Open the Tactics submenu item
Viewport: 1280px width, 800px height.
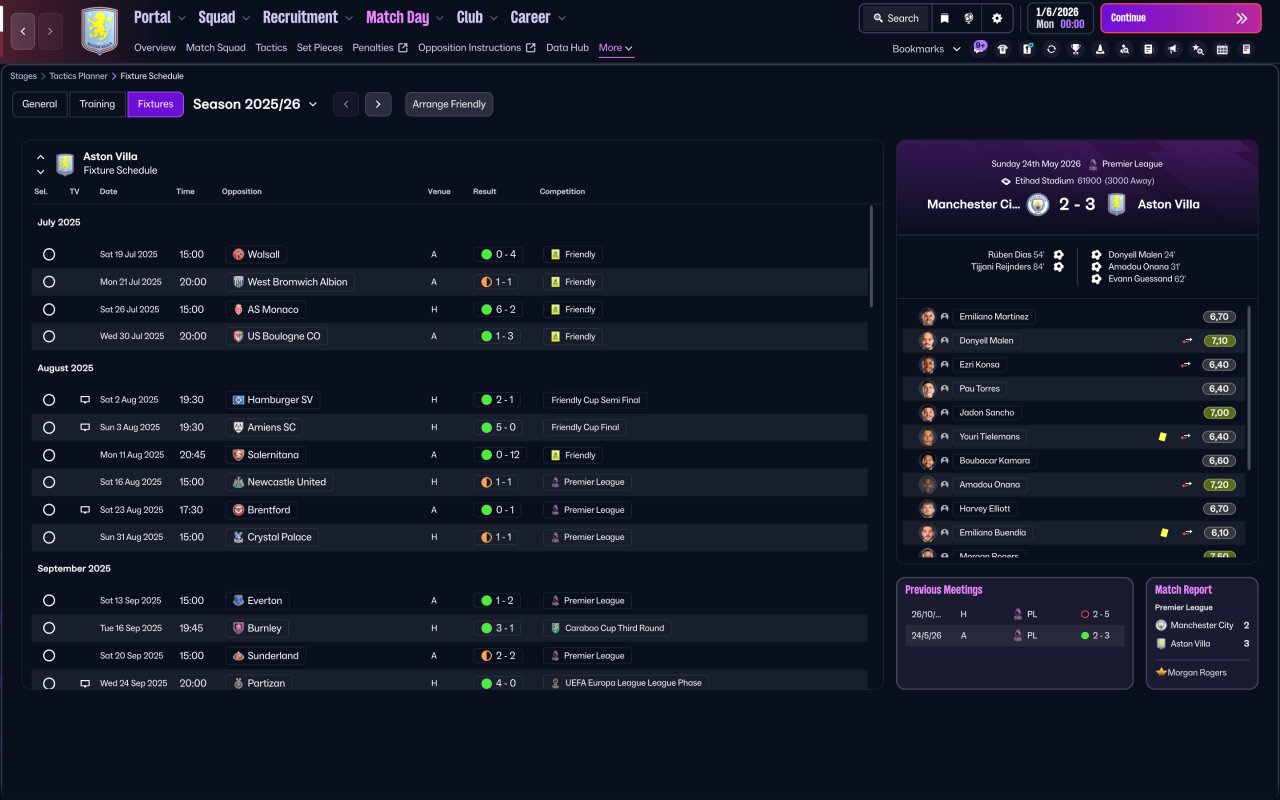click(x=271, y=48)
